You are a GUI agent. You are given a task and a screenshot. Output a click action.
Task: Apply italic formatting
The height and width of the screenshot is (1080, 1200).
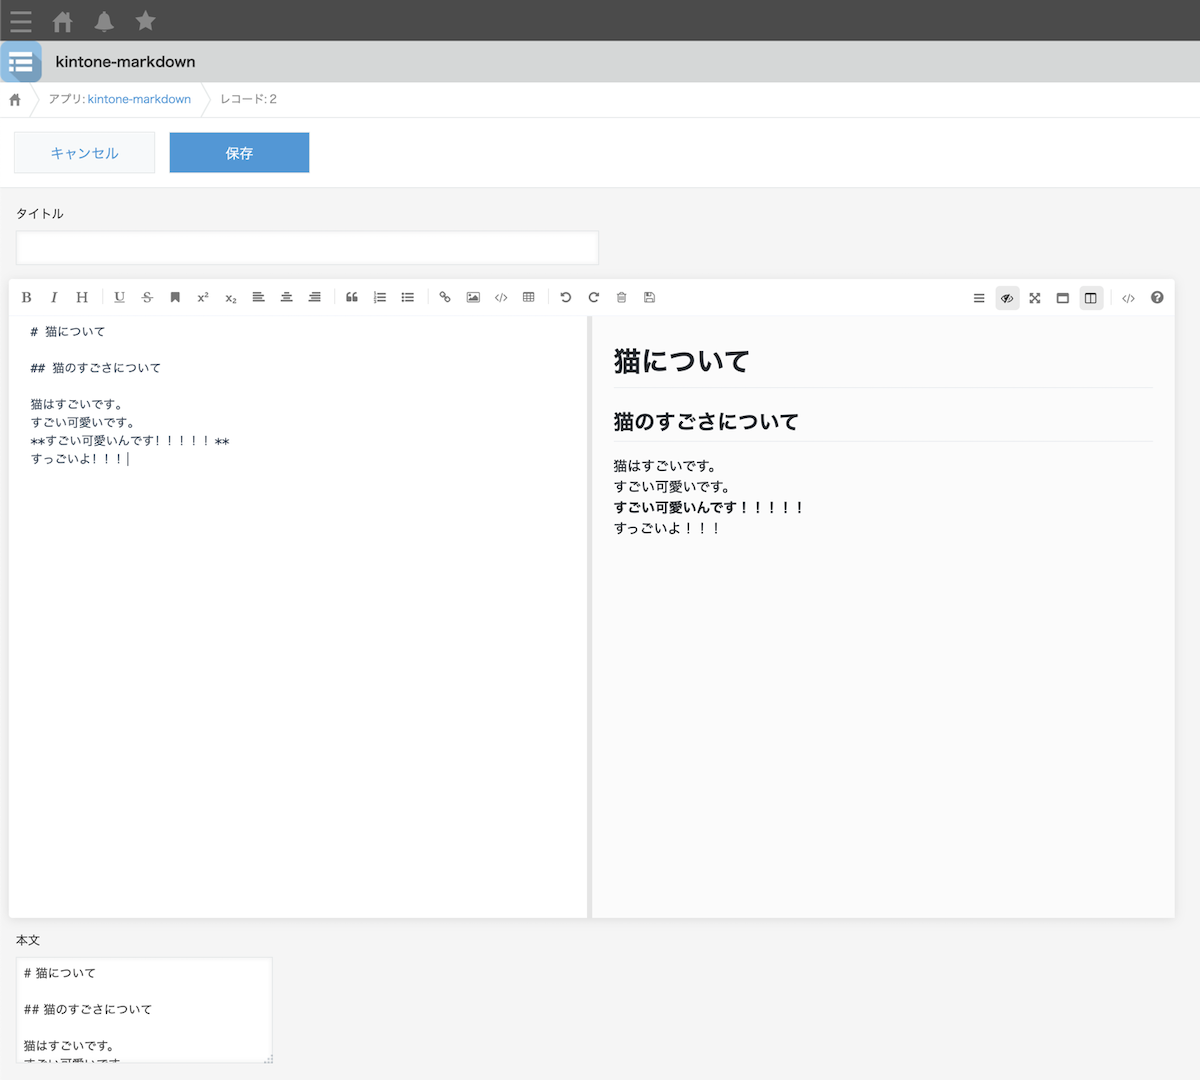pyautogui.click(x=54, y=297)
